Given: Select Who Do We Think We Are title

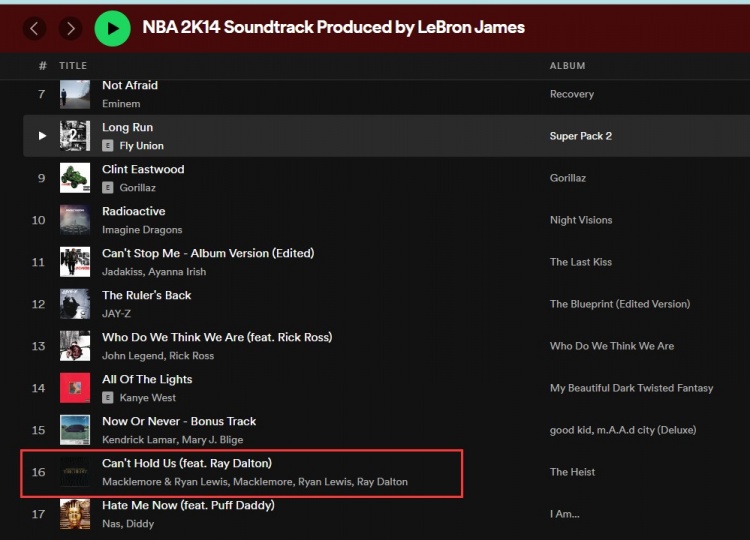Looking at the screenshot, I should [217, 337].
